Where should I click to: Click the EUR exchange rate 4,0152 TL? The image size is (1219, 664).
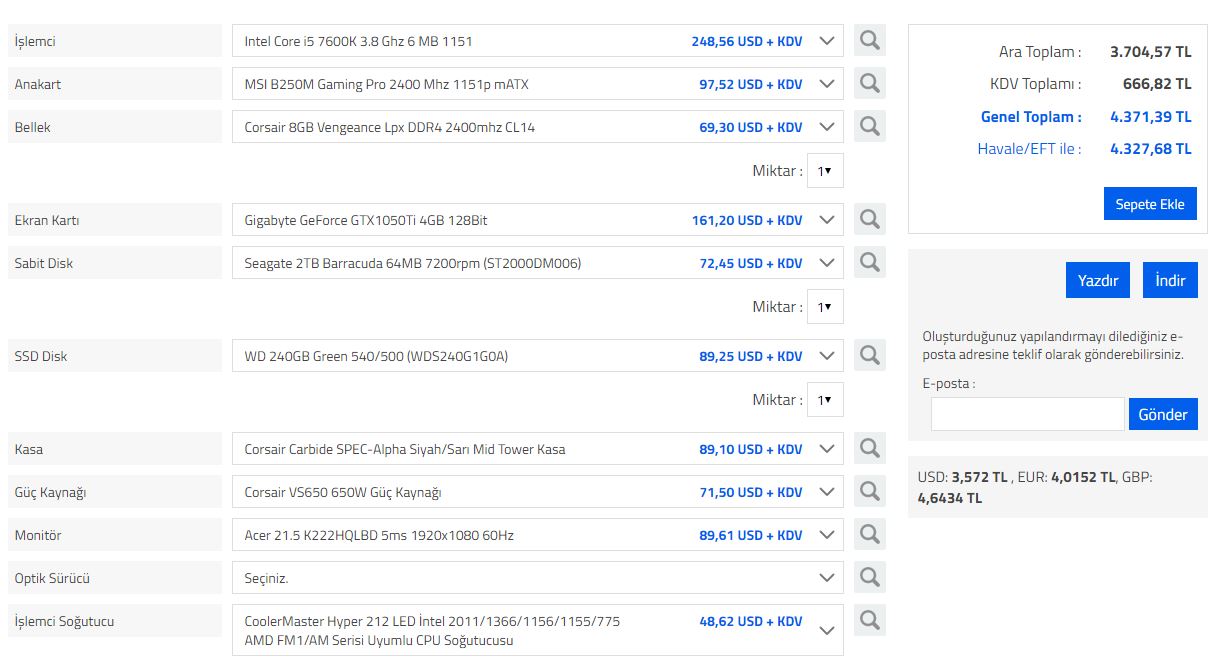pos(1083,477)
